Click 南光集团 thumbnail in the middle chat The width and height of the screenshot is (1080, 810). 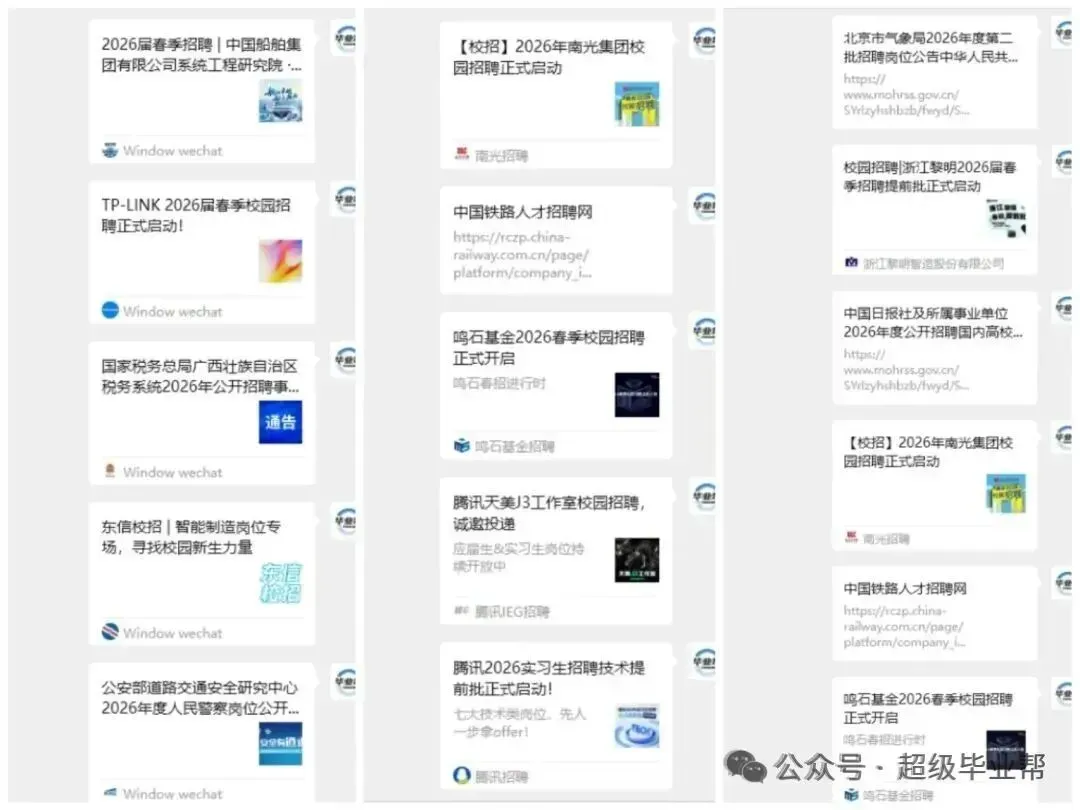[637, 104]
